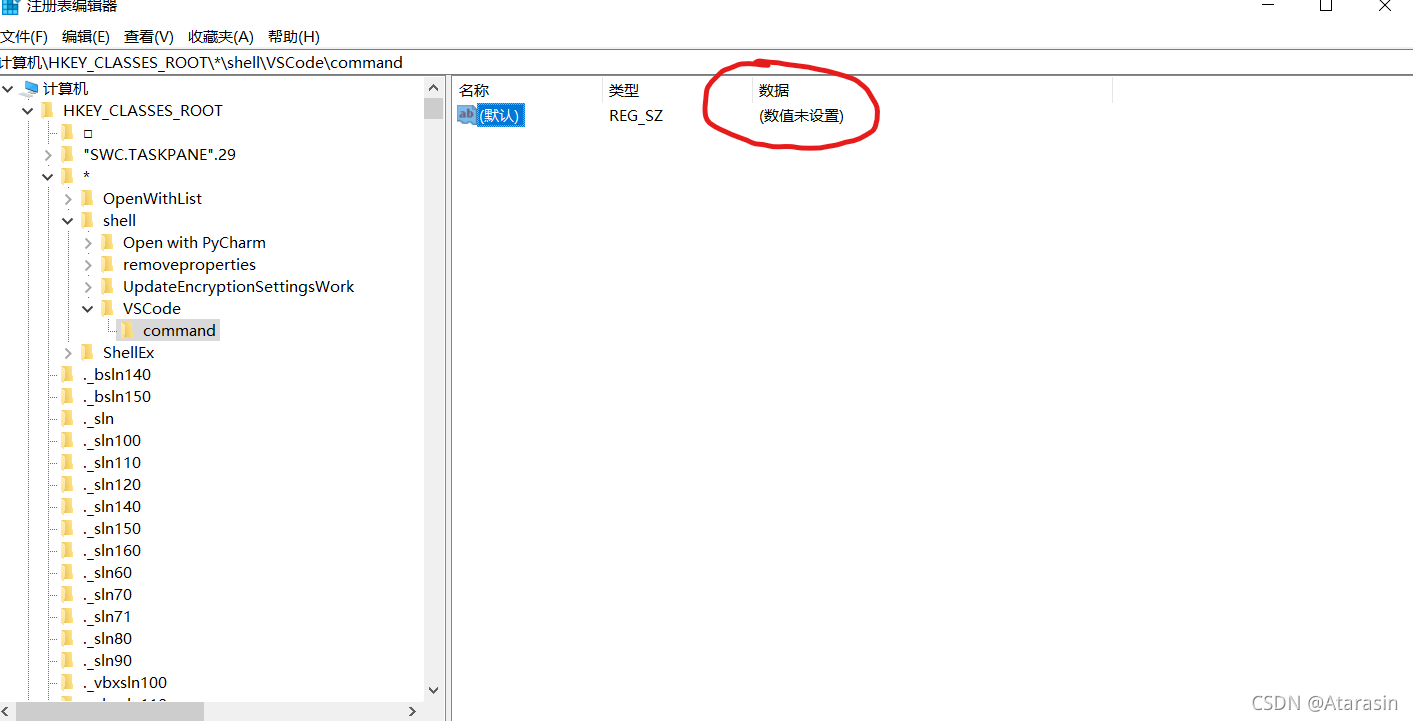The width and height of the screenshot is (1413, 721).
Task: Click the ._sln110 folder icon
Action: click(x=67, y=463)
